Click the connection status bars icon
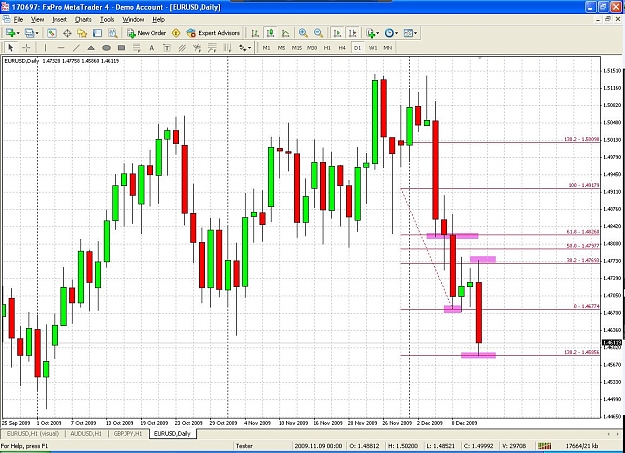The height and width of the screenshot is (453, 625). pyautogui.click(x=544, y=445)
